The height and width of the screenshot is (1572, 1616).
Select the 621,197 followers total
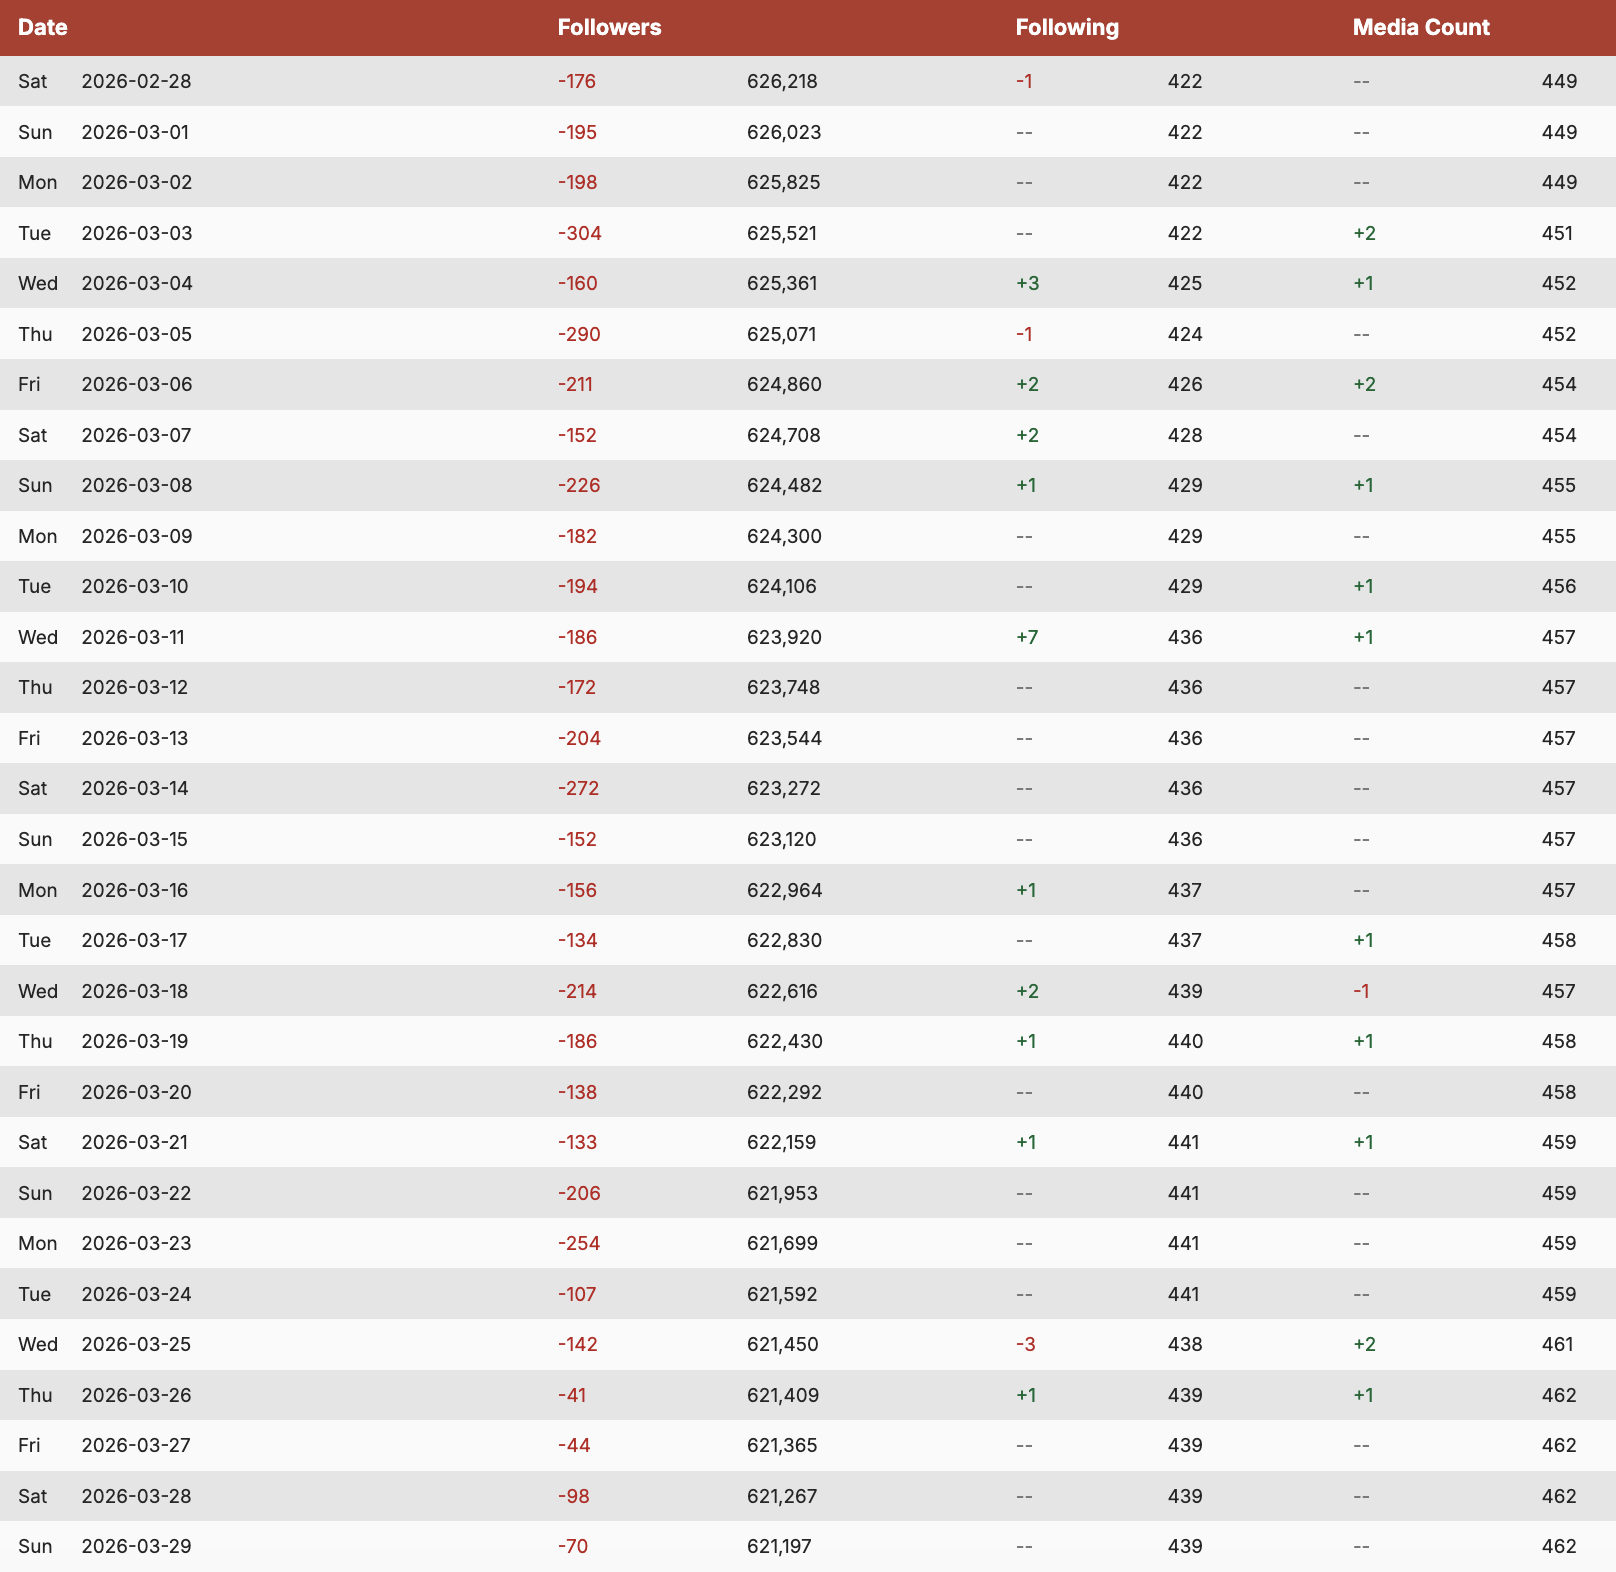pyautogui.click(x=779, y=1546)
